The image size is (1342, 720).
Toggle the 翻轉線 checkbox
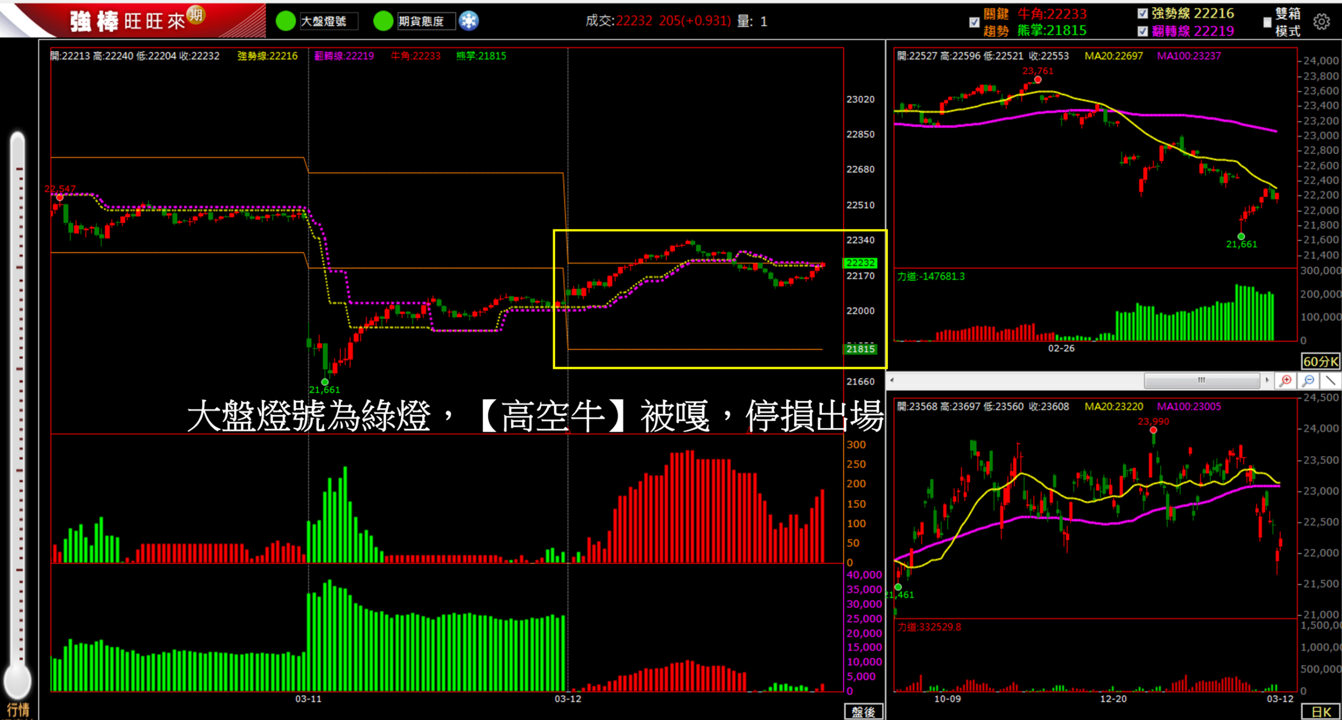coord(1143,31)
